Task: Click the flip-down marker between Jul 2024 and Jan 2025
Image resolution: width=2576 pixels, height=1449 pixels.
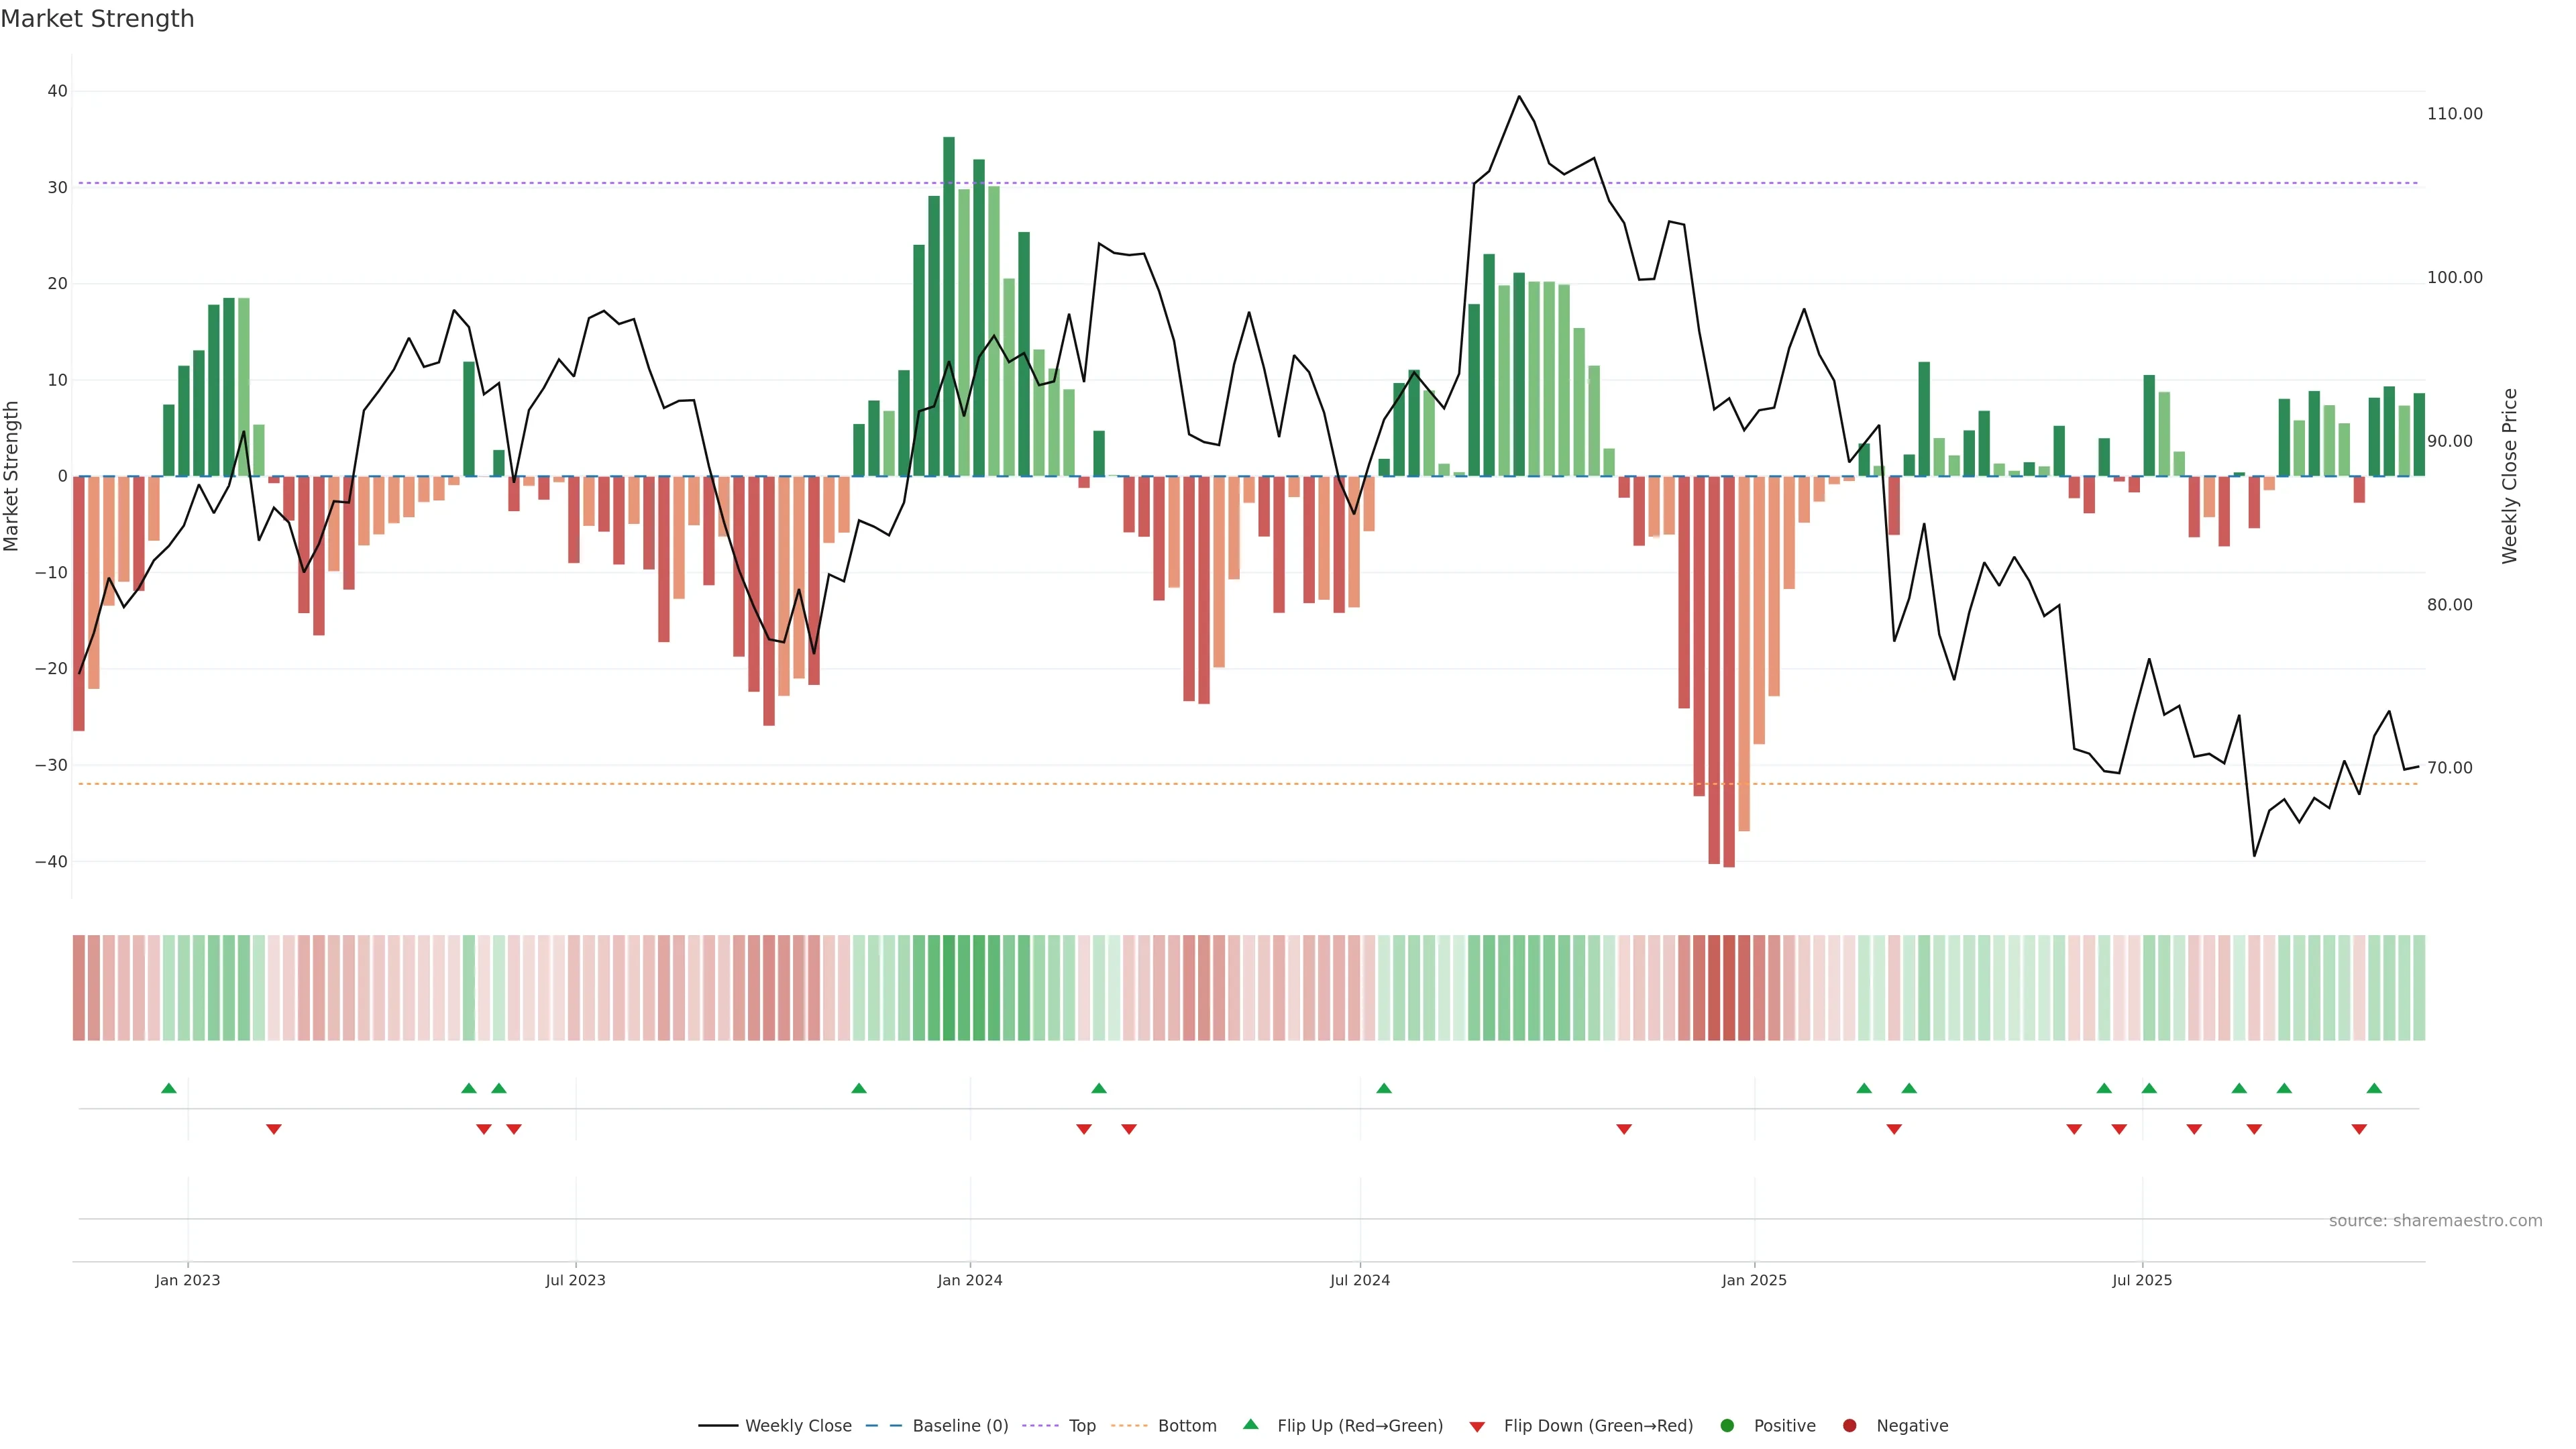Action: (1624, 1129)
